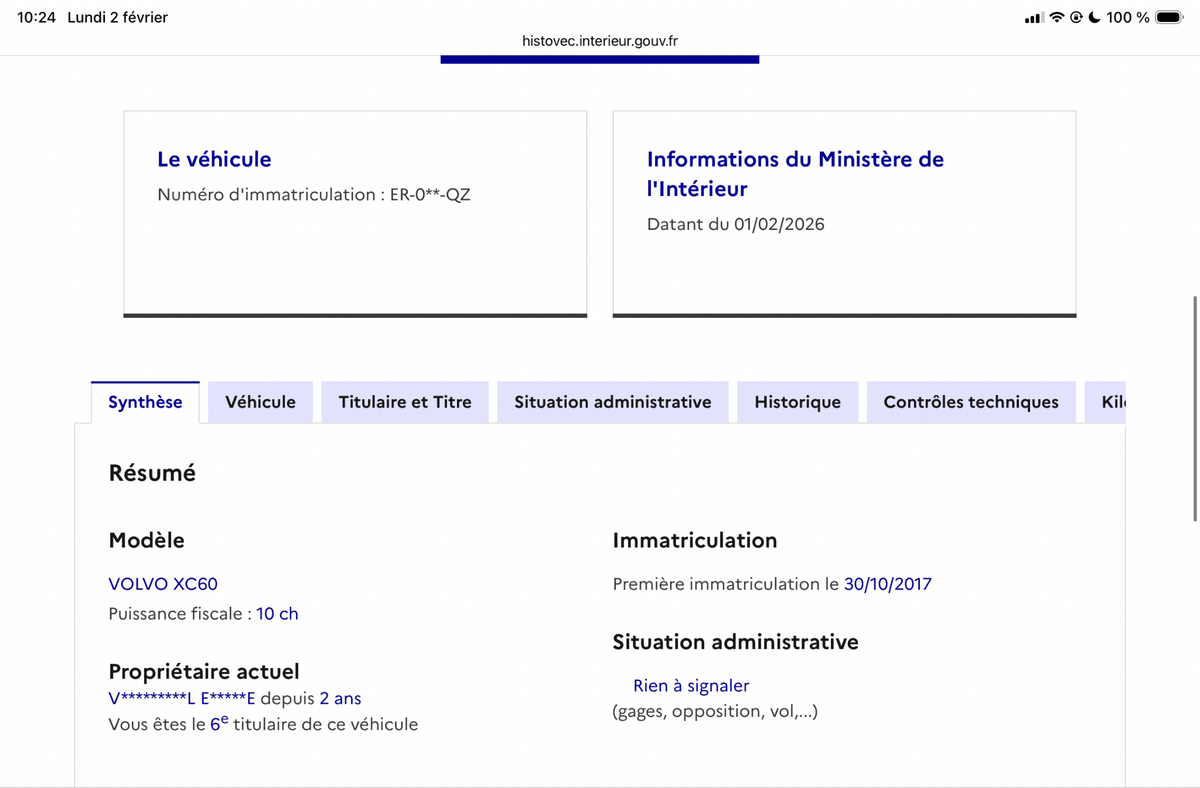Open the partially visible Kilométrage tab
The height and width of the screenshot is (788, 1200).
coord(1105,402)
